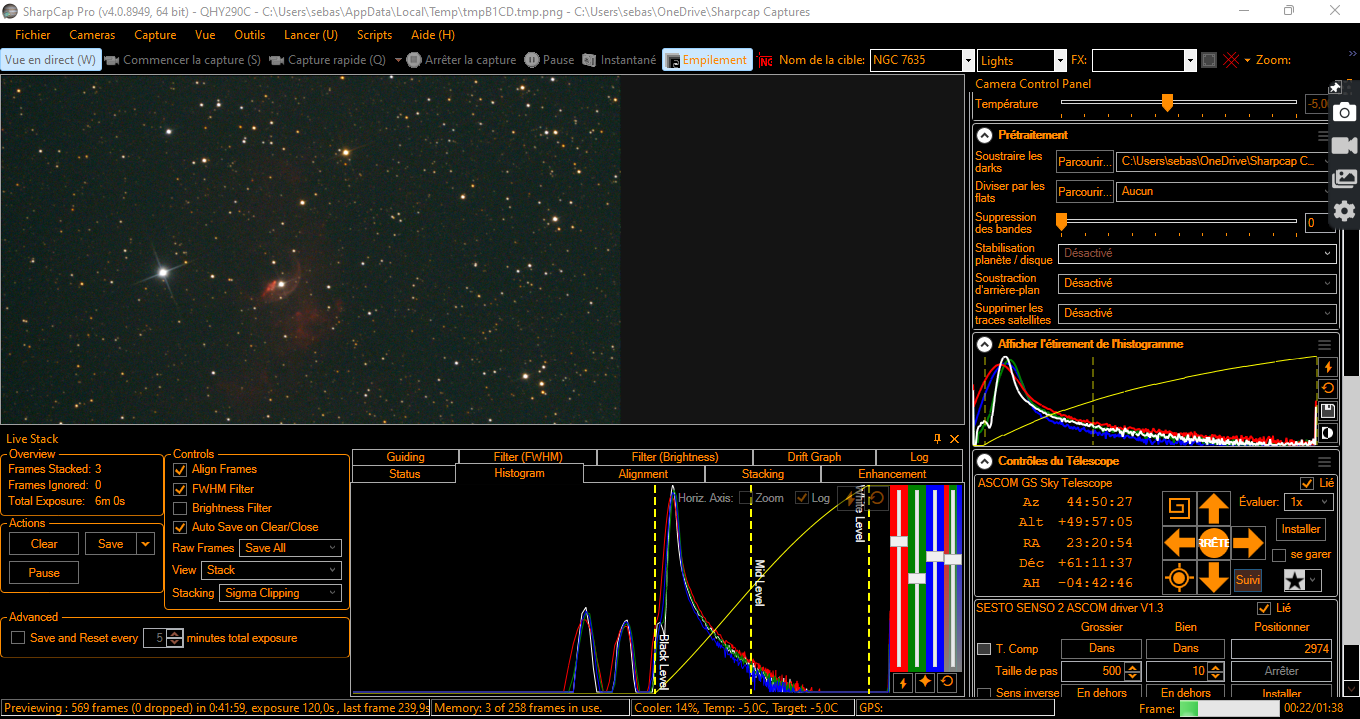Enable Save and Reset every checkbox

click(17, 638)
